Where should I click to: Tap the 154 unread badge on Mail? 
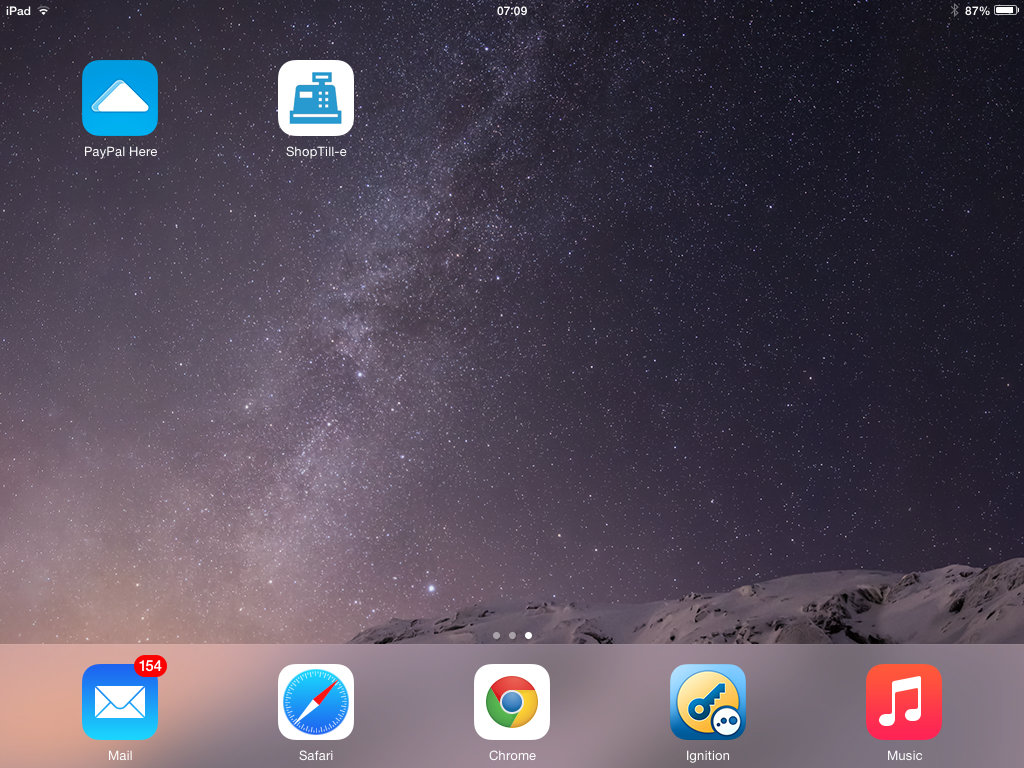click(x=150, y=666)
